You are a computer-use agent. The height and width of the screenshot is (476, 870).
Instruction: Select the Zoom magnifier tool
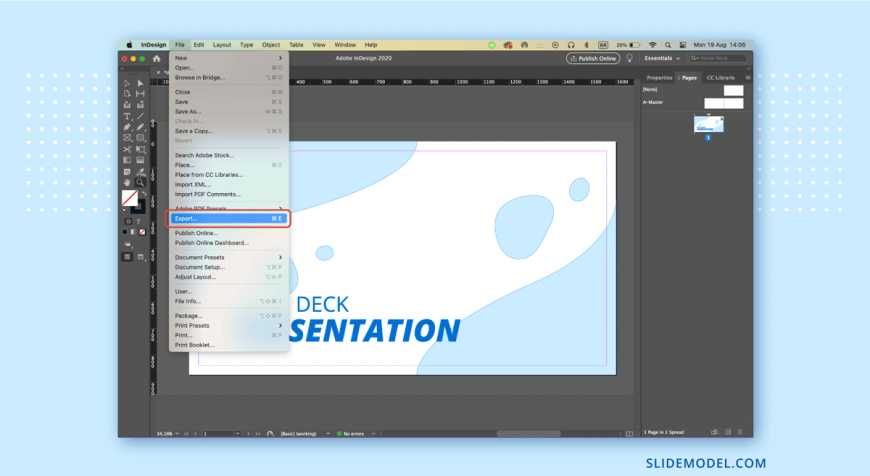pos(140,183)
